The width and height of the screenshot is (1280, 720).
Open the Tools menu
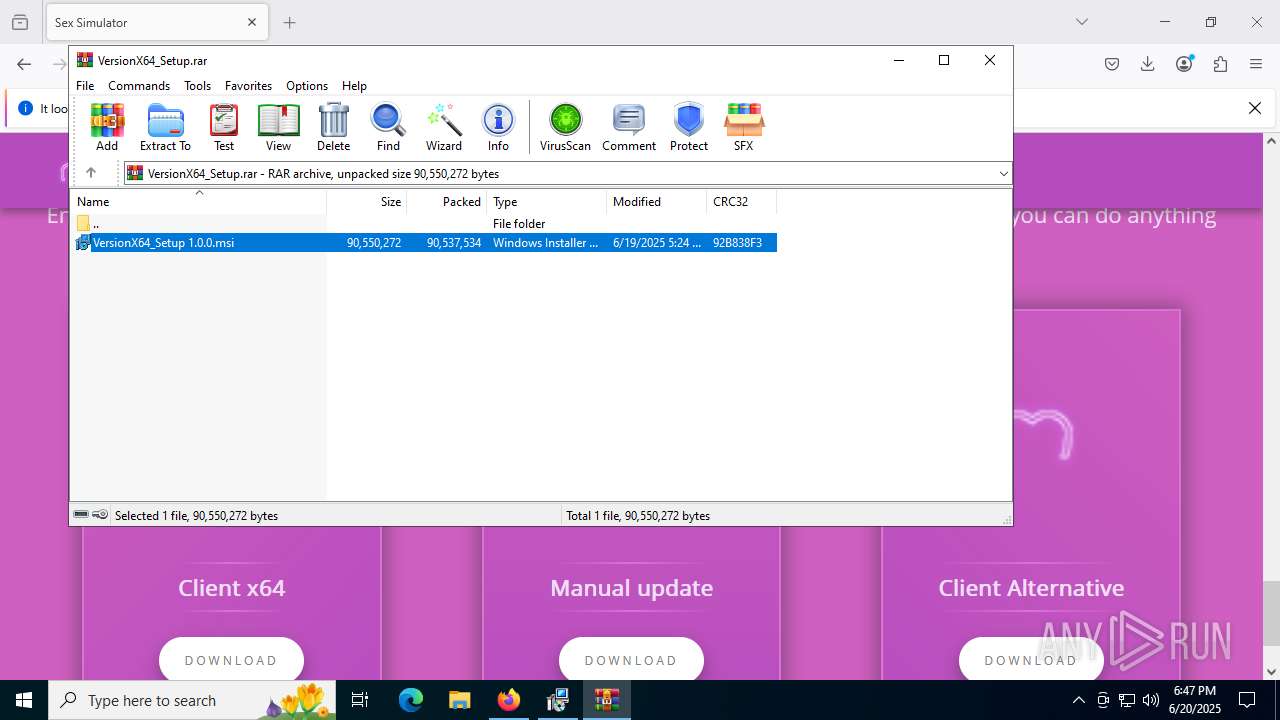click(x=197, y=86)
